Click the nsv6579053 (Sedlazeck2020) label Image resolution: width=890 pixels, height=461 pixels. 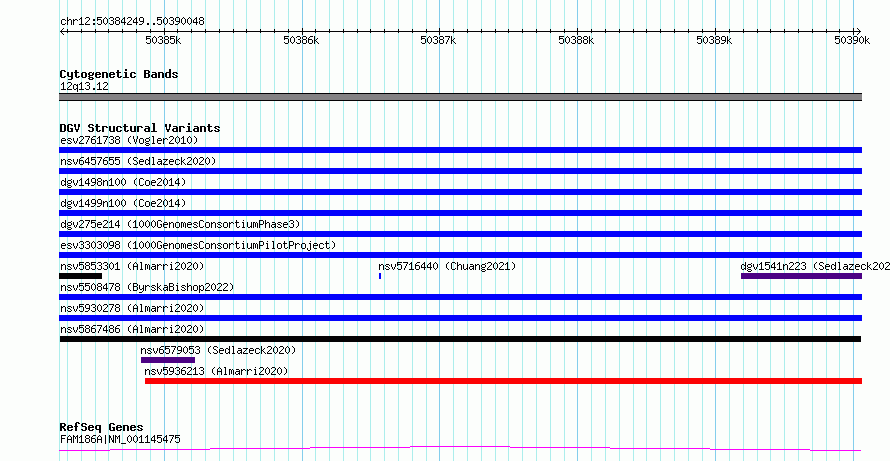click(219, 350)
